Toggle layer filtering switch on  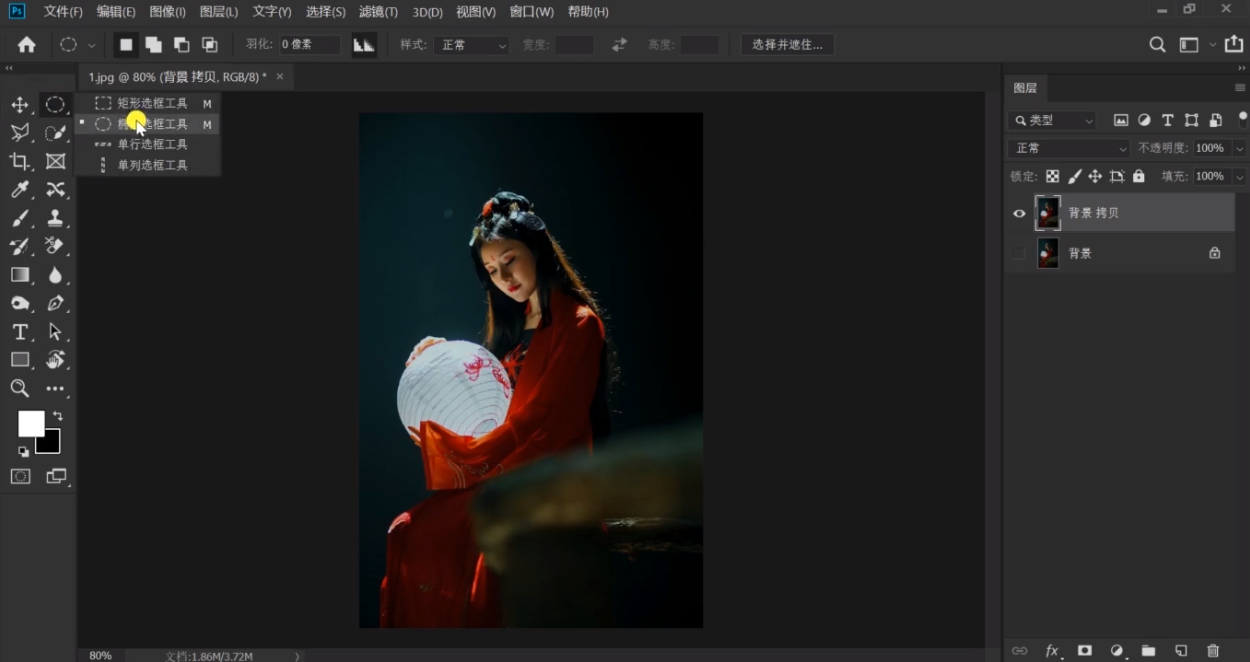click(x=1243, y=120)
